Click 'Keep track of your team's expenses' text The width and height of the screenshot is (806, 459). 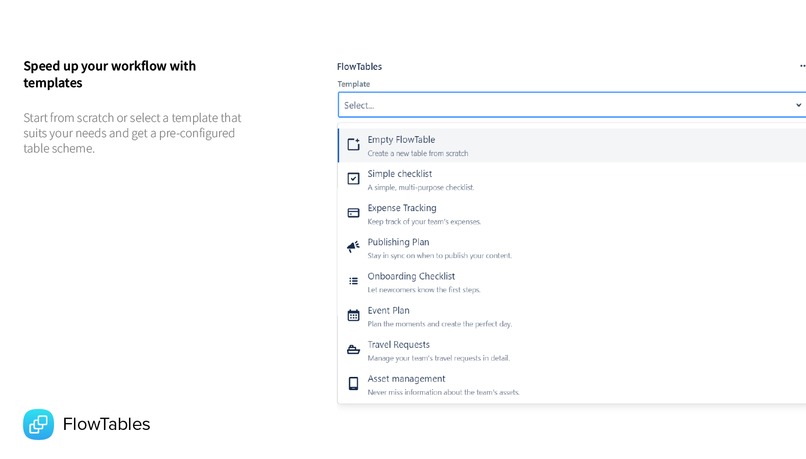pyautogui.click(x=424, y=222)
